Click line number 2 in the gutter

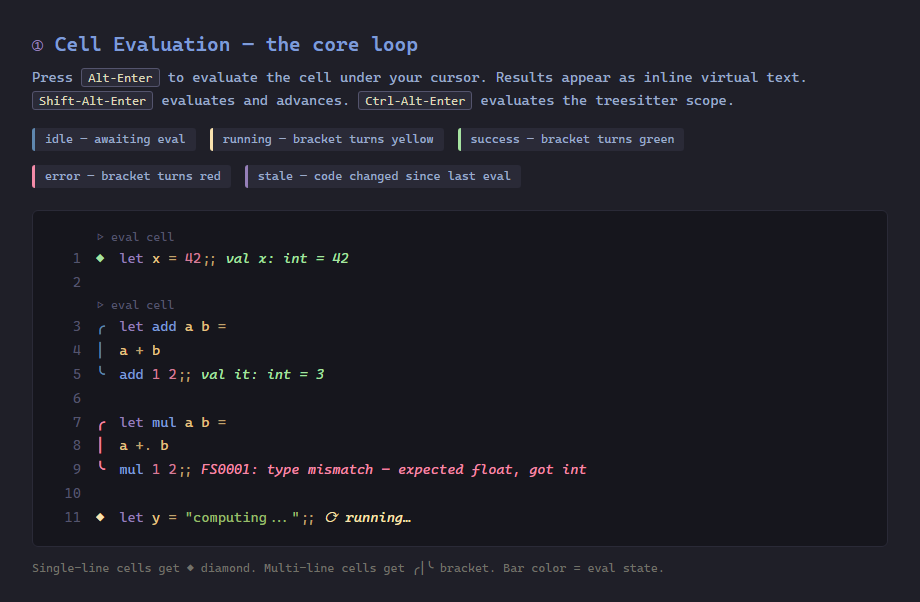tap(77, 282)
